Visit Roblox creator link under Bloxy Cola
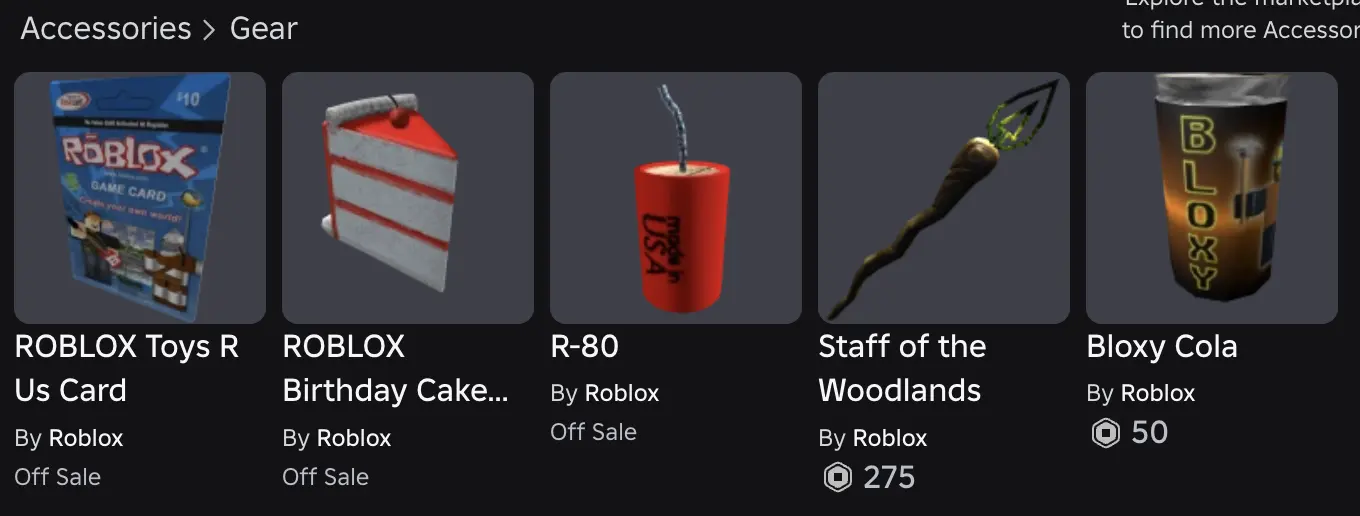The width and height of the screenshot is (1360, 516). click(x=1158, y=393)
